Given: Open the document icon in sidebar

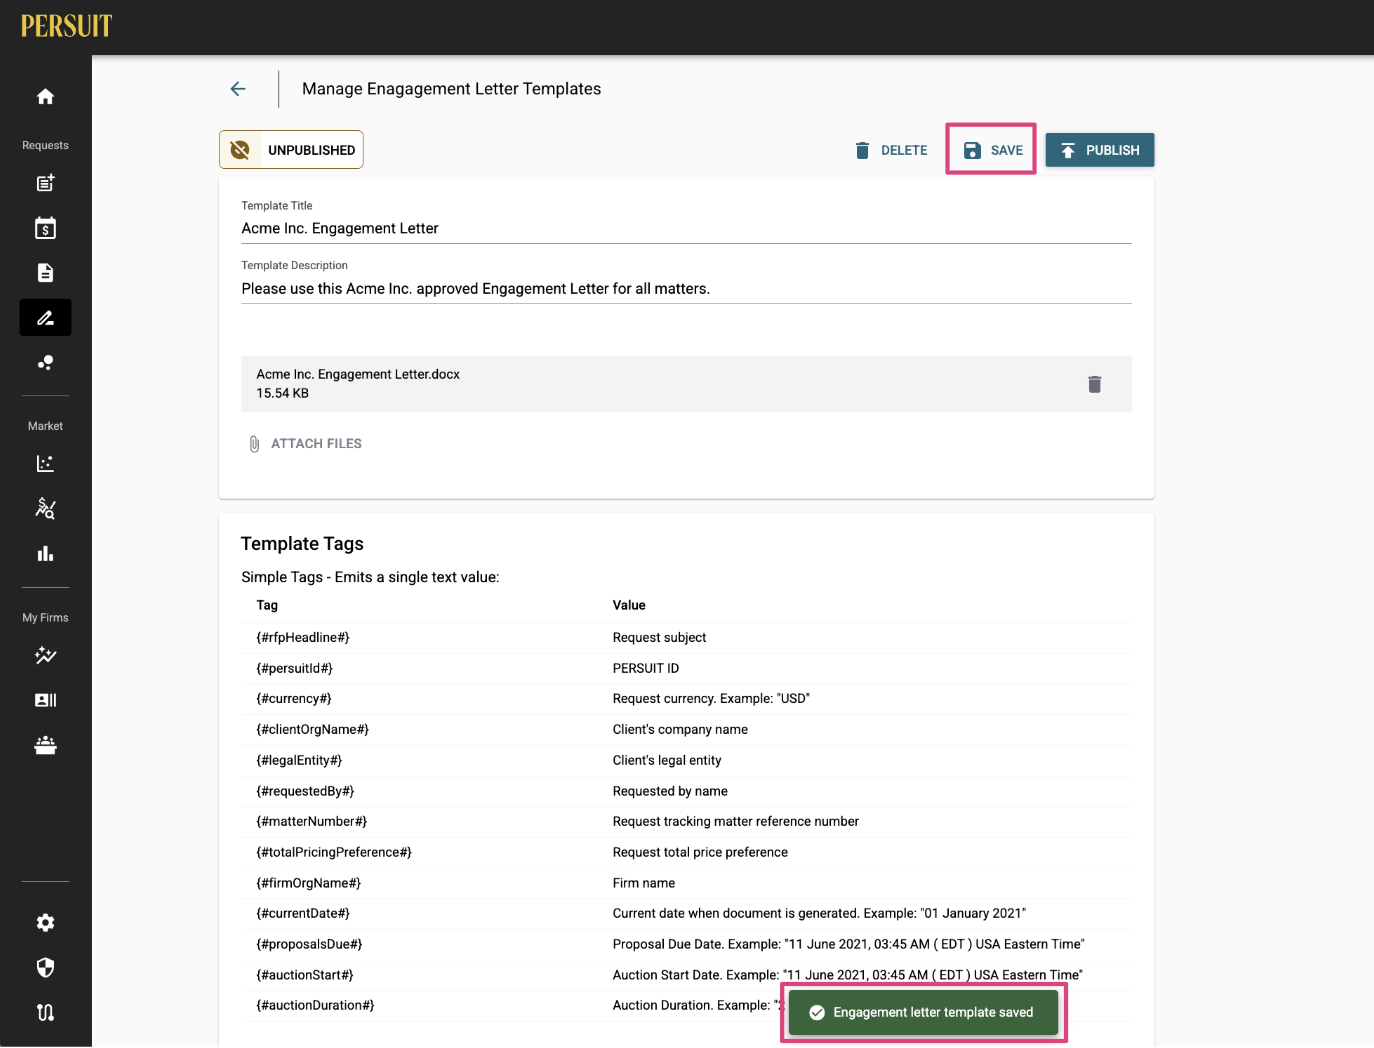Looking at the screenshot, I should (45, 273).
